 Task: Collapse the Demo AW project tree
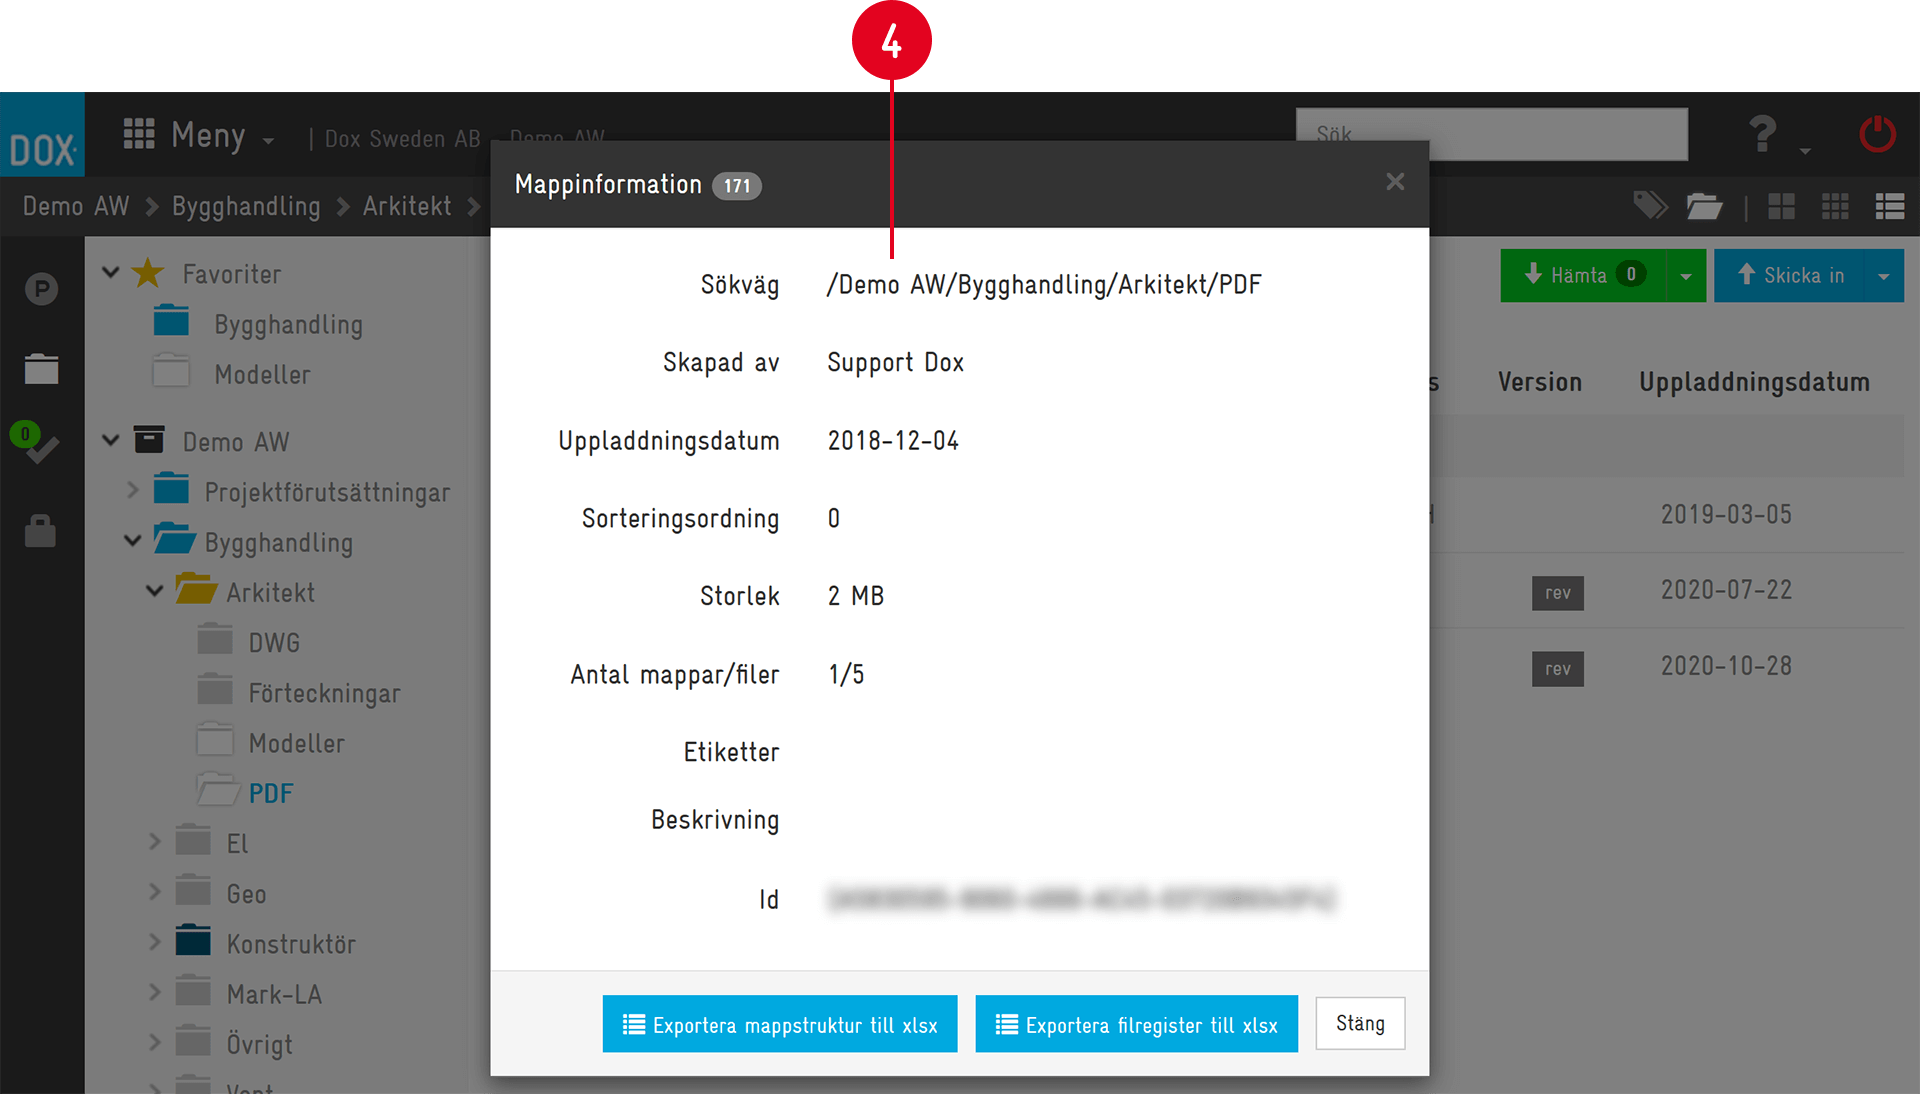pos(111,440)
